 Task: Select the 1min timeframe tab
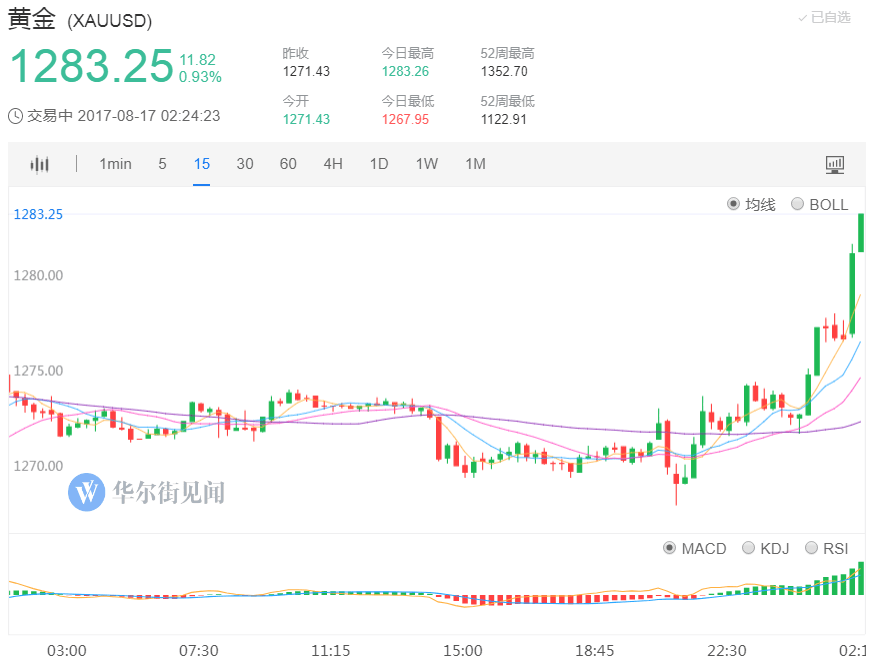pos(115,164)
